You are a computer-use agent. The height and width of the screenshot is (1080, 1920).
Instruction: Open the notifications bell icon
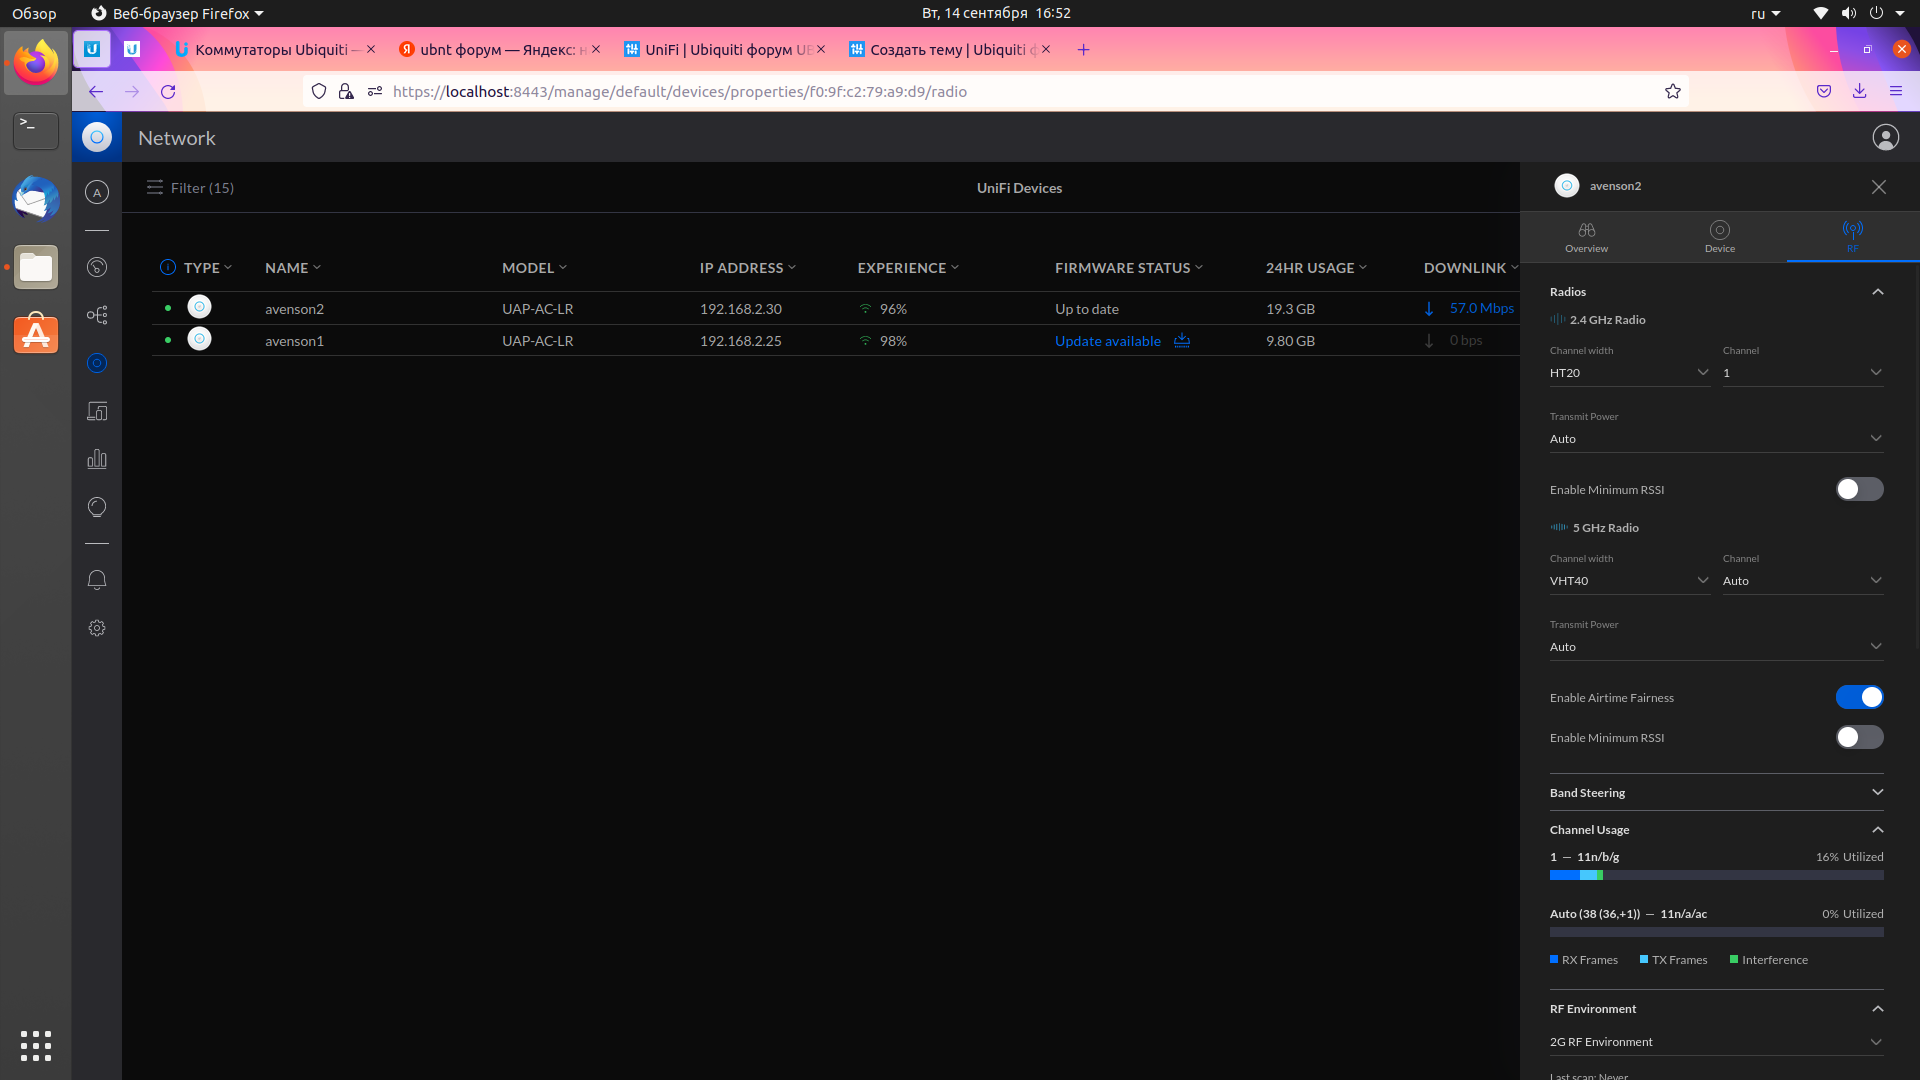(97, 580)
